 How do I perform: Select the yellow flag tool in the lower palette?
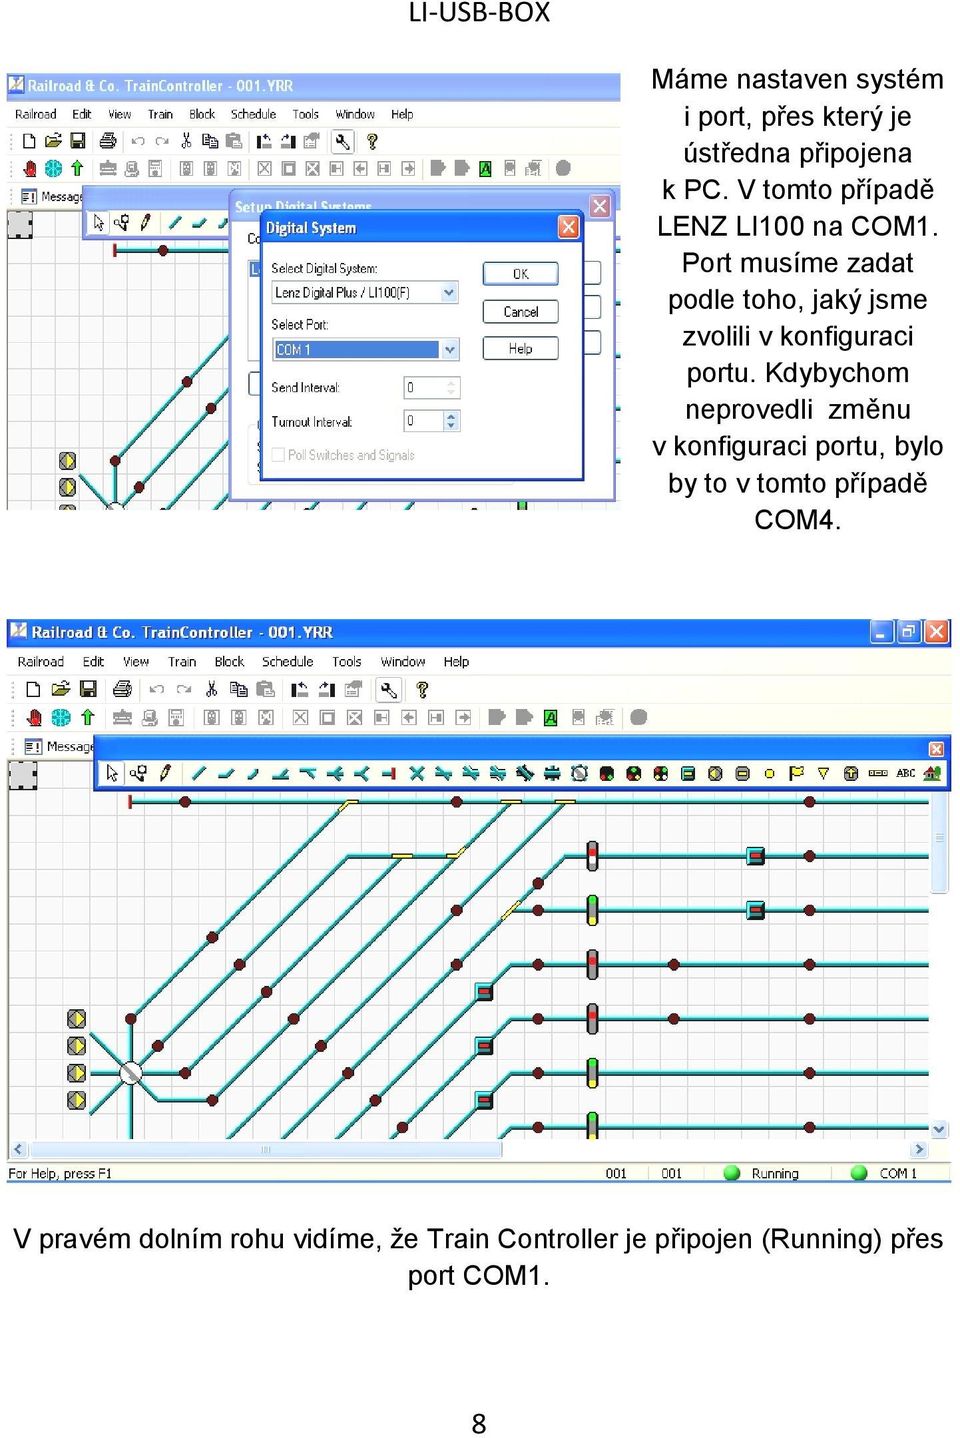click(796, 773)
